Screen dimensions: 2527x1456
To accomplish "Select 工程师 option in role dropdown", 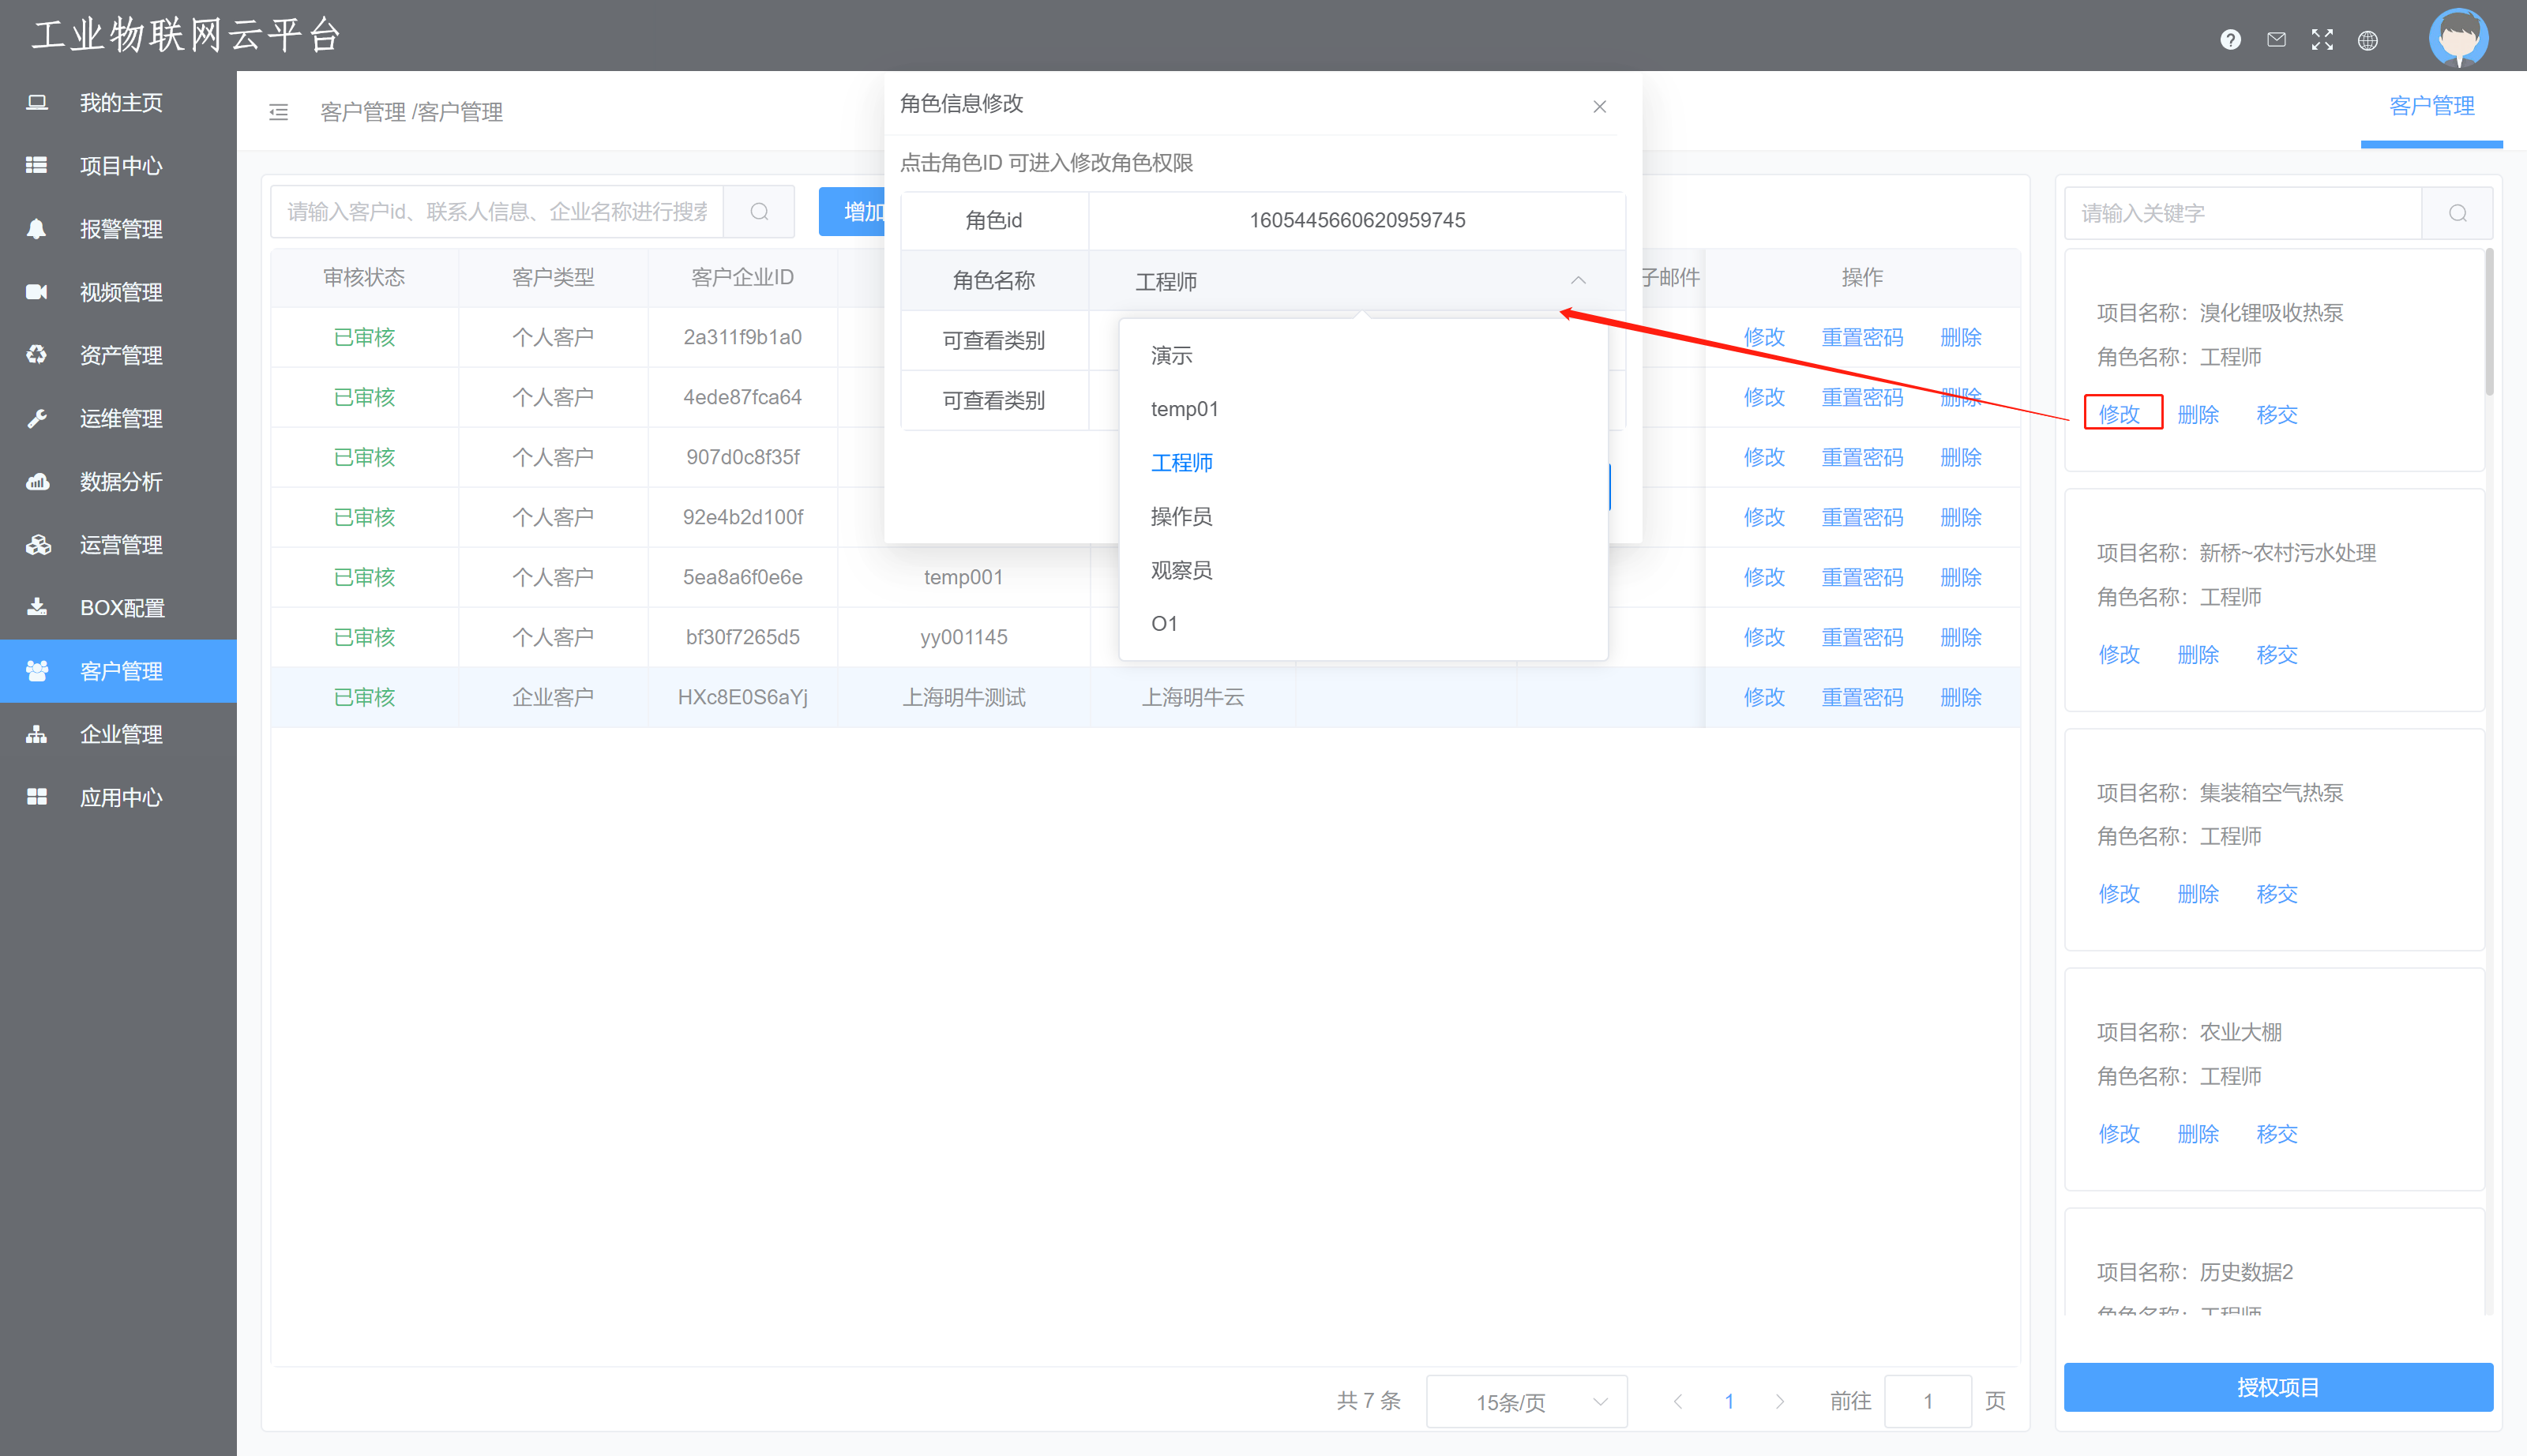I will pos(1363,462).
